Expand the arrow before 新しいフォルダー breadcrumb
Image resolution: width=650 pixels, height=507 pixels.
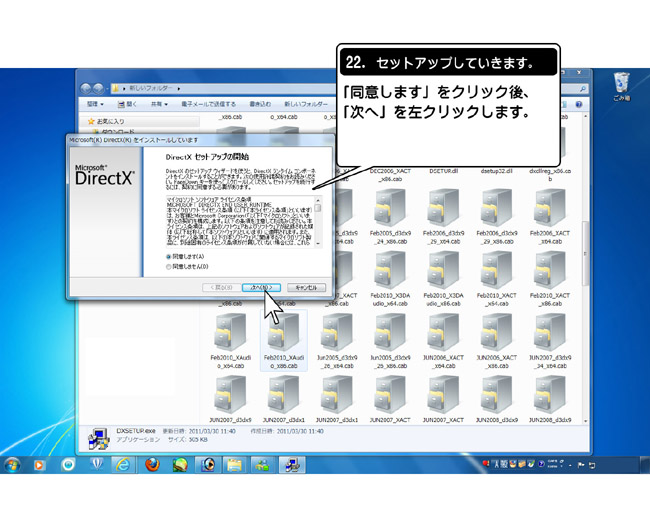click(x=124, y=88)
